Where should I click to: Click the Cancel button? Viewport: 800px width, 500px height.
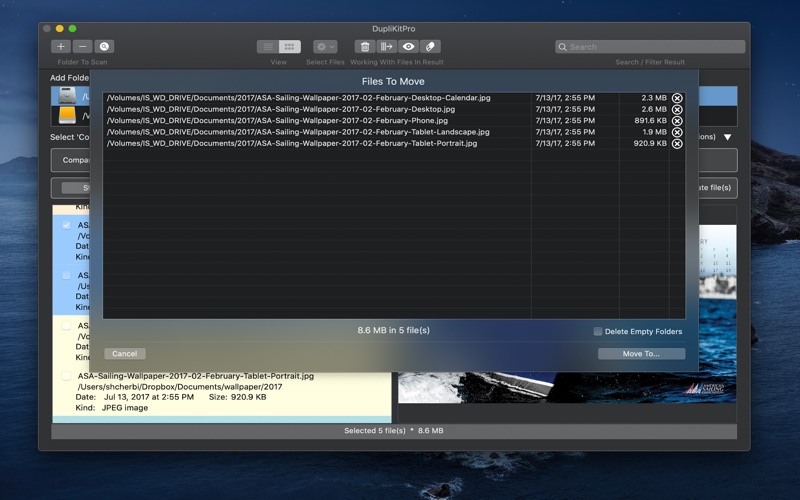coord(124,354)
